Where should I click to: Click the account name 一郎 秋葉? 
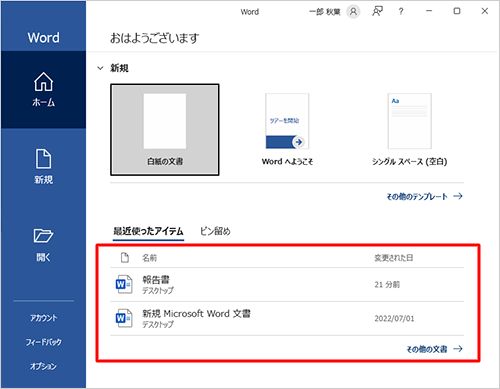tap(325, 12)
